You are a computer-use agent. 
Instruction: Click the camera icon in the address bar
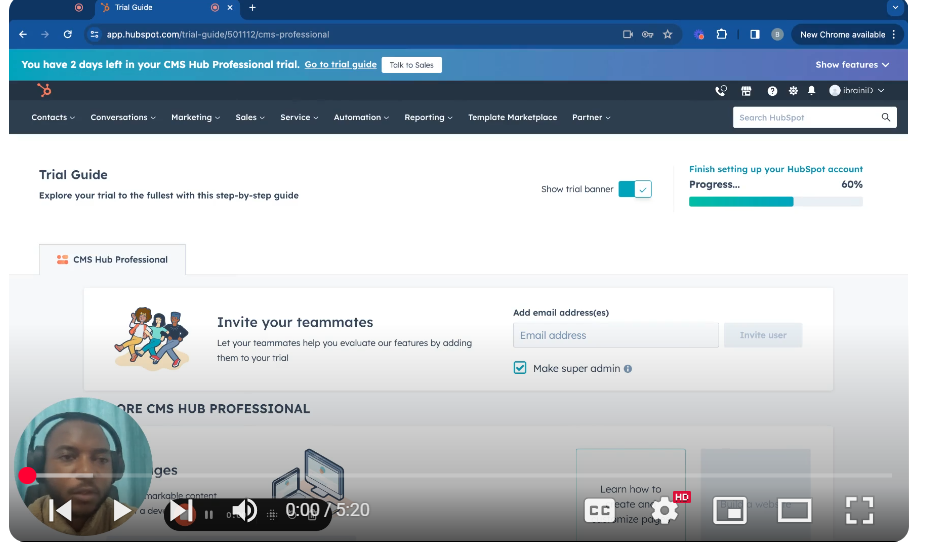pyautogui.click(x=628, y=34)
